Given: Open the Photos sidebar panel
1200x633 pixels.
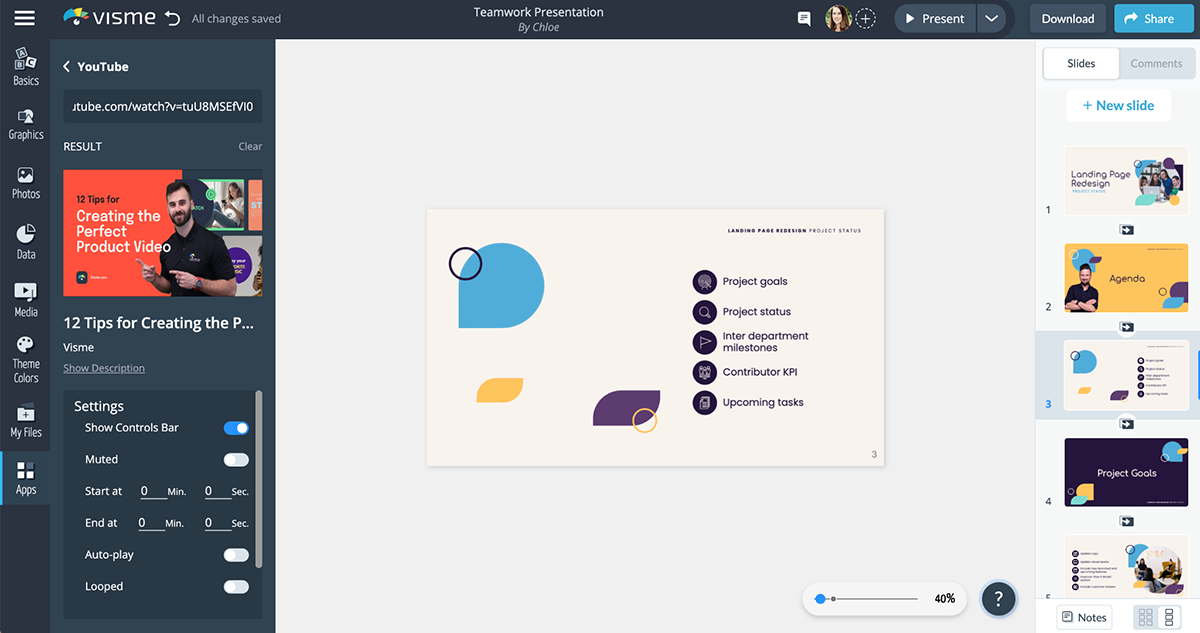Looking at the screenshot, I should tap(26, 183).
